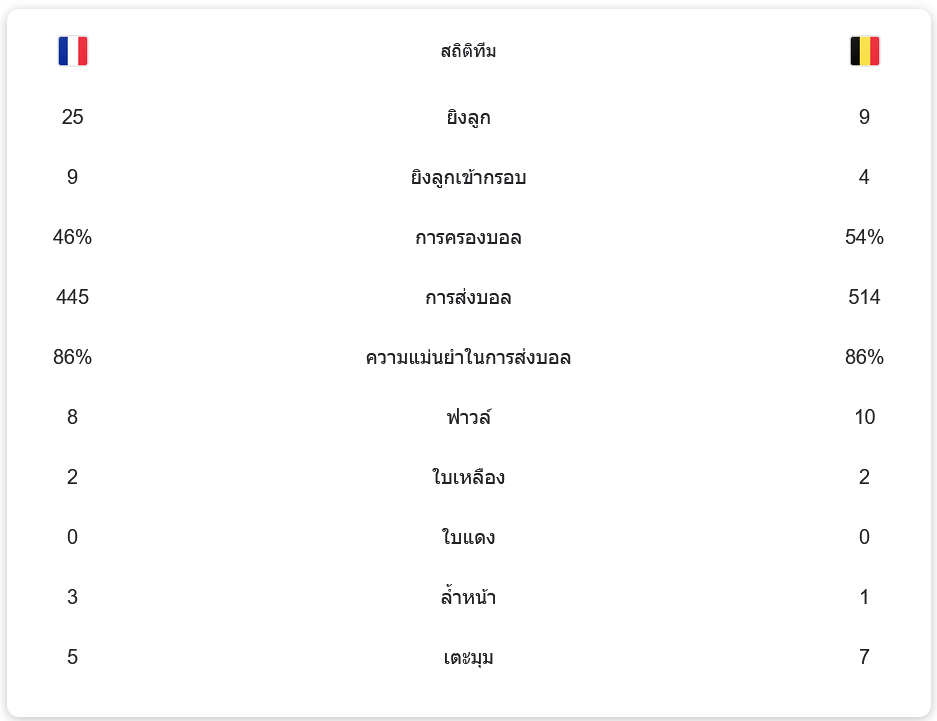Image resolution: width=937 pixels, height=721 pixels.
Task: Click ความแม่นยำในการส่งบอล label
Action: click(x=468, y=358)
